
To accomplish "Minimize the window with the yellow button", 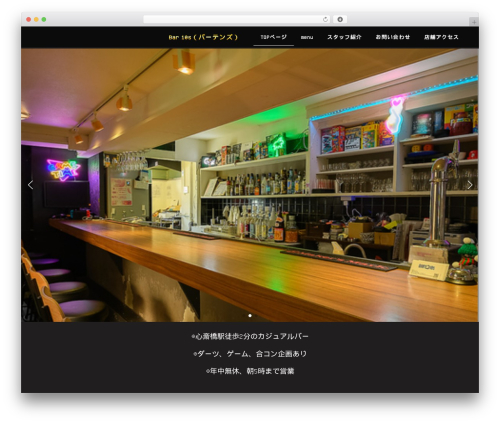I will click(36, 20).
